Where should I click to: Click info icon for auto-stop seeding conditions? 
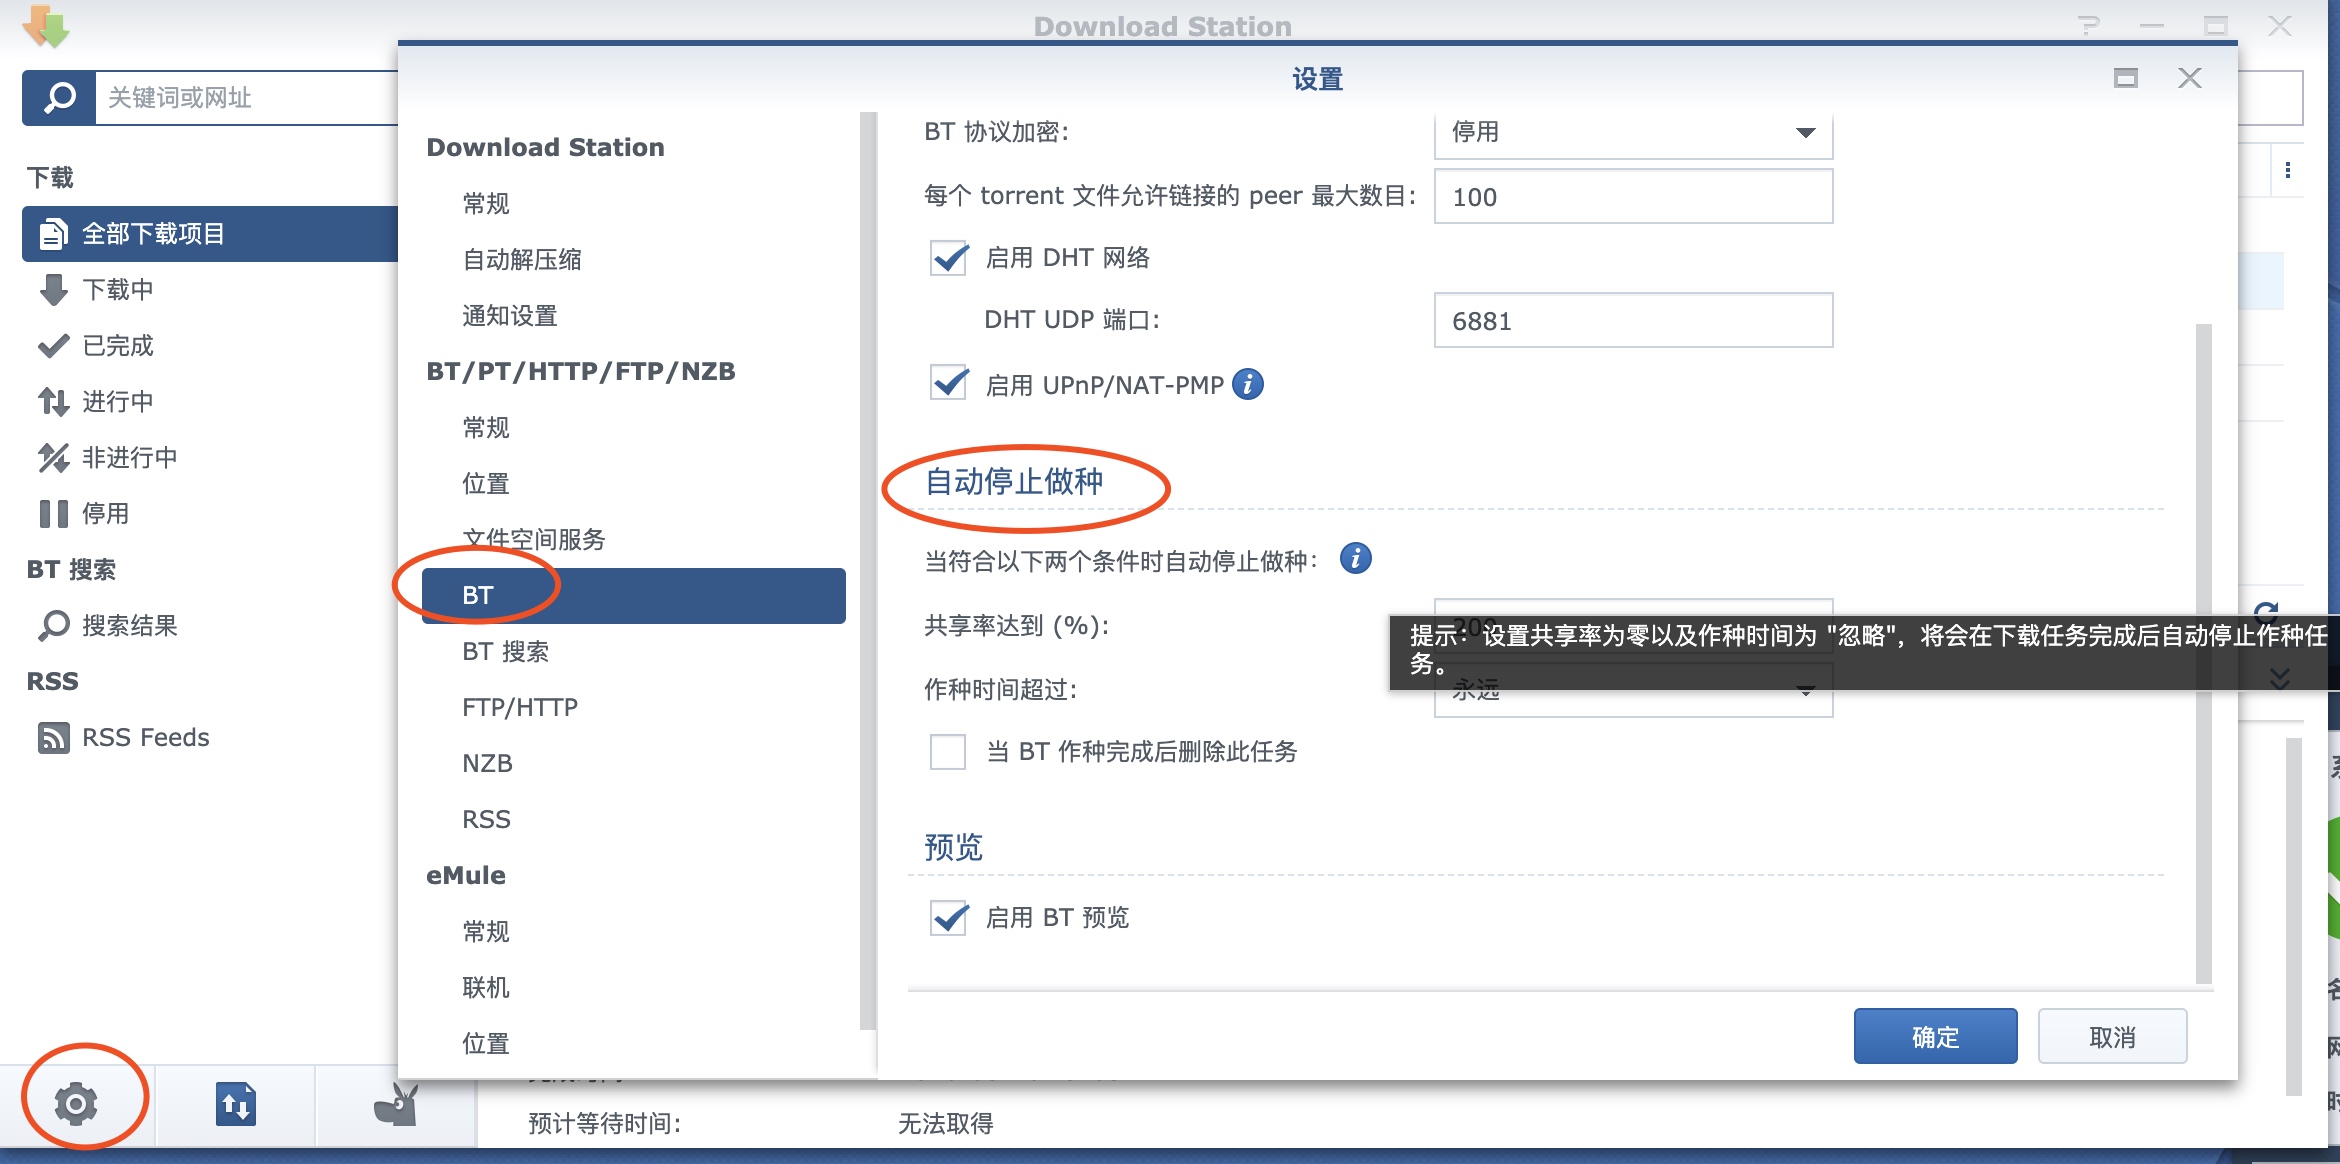click(x=1356, y=558)
